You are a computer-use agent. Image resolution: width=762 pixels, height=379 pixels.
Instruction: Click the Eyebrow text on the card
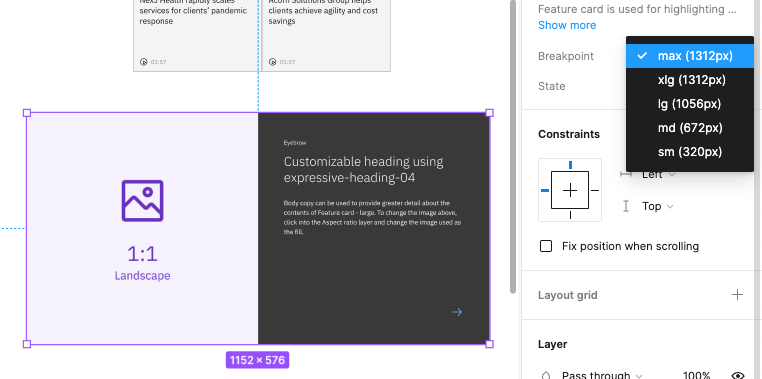295,143
